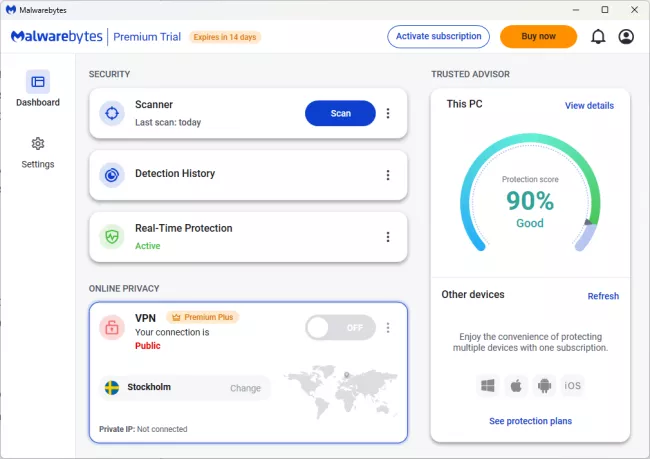Change the Stockholm VPN location
Screen dimensions: 650x459
click(245, 388)
